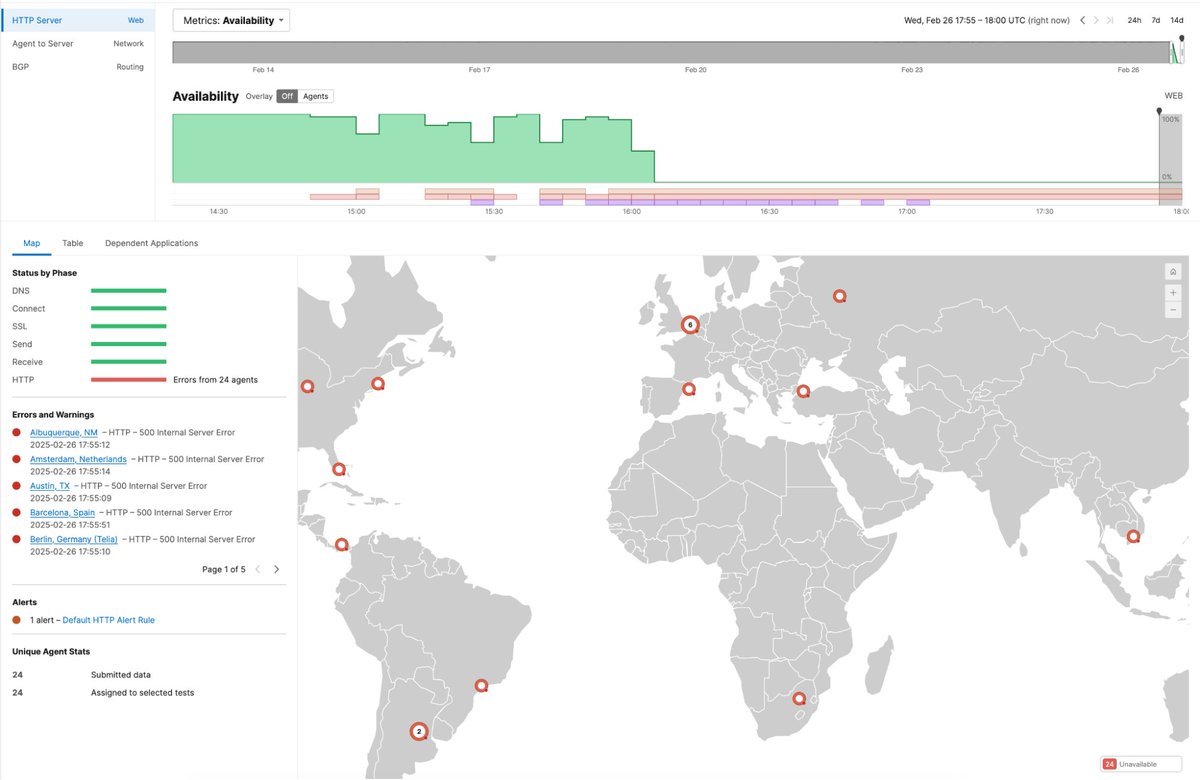Select the agent marker in Turkey

(802, 391)
